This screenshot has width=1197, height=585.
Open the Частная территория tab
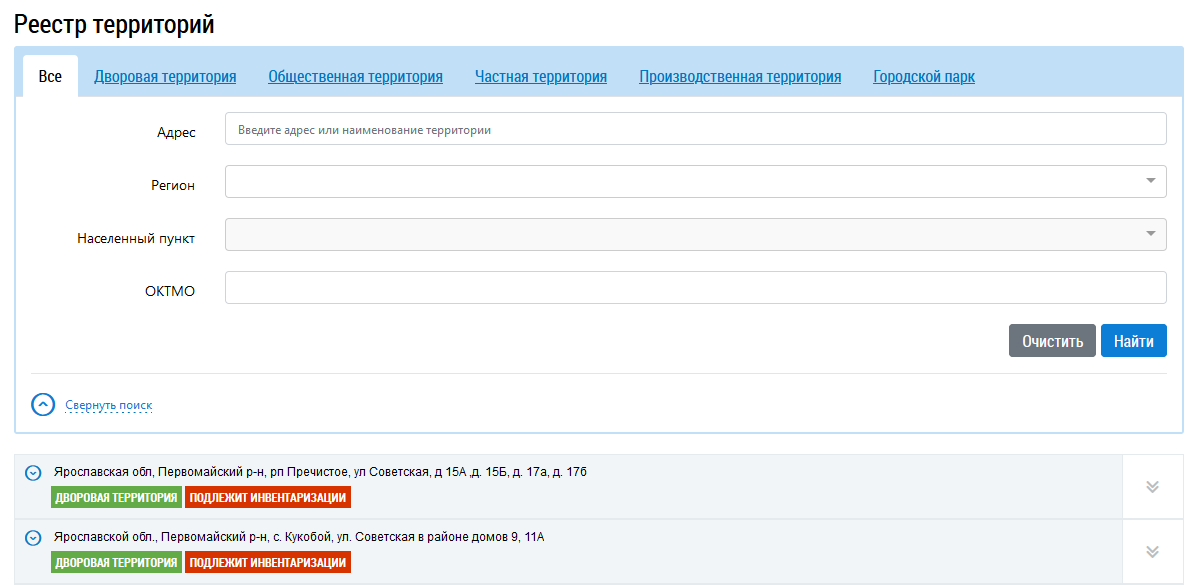point(541,76)
